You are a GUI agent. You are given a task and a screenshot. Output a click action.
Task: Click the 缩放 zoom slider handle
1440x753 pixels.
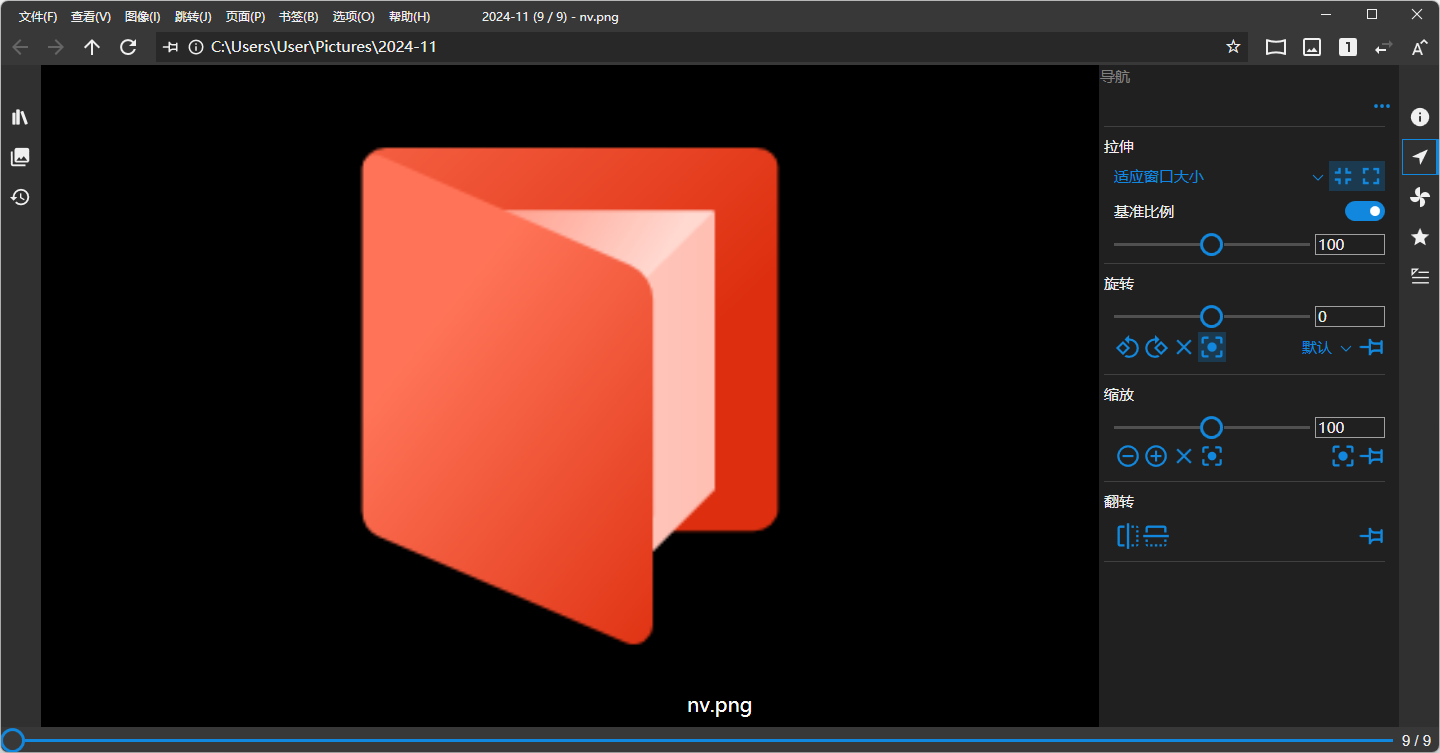pyautogui.click(x=1211, y=427)
